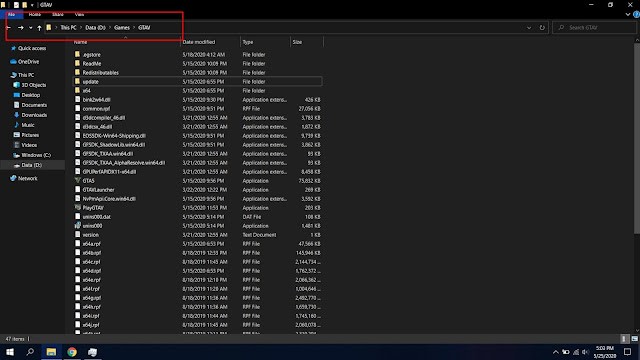This screenshot has height=360, width=640.
Task: Open the notification action center
Action: tap(627, 352)
